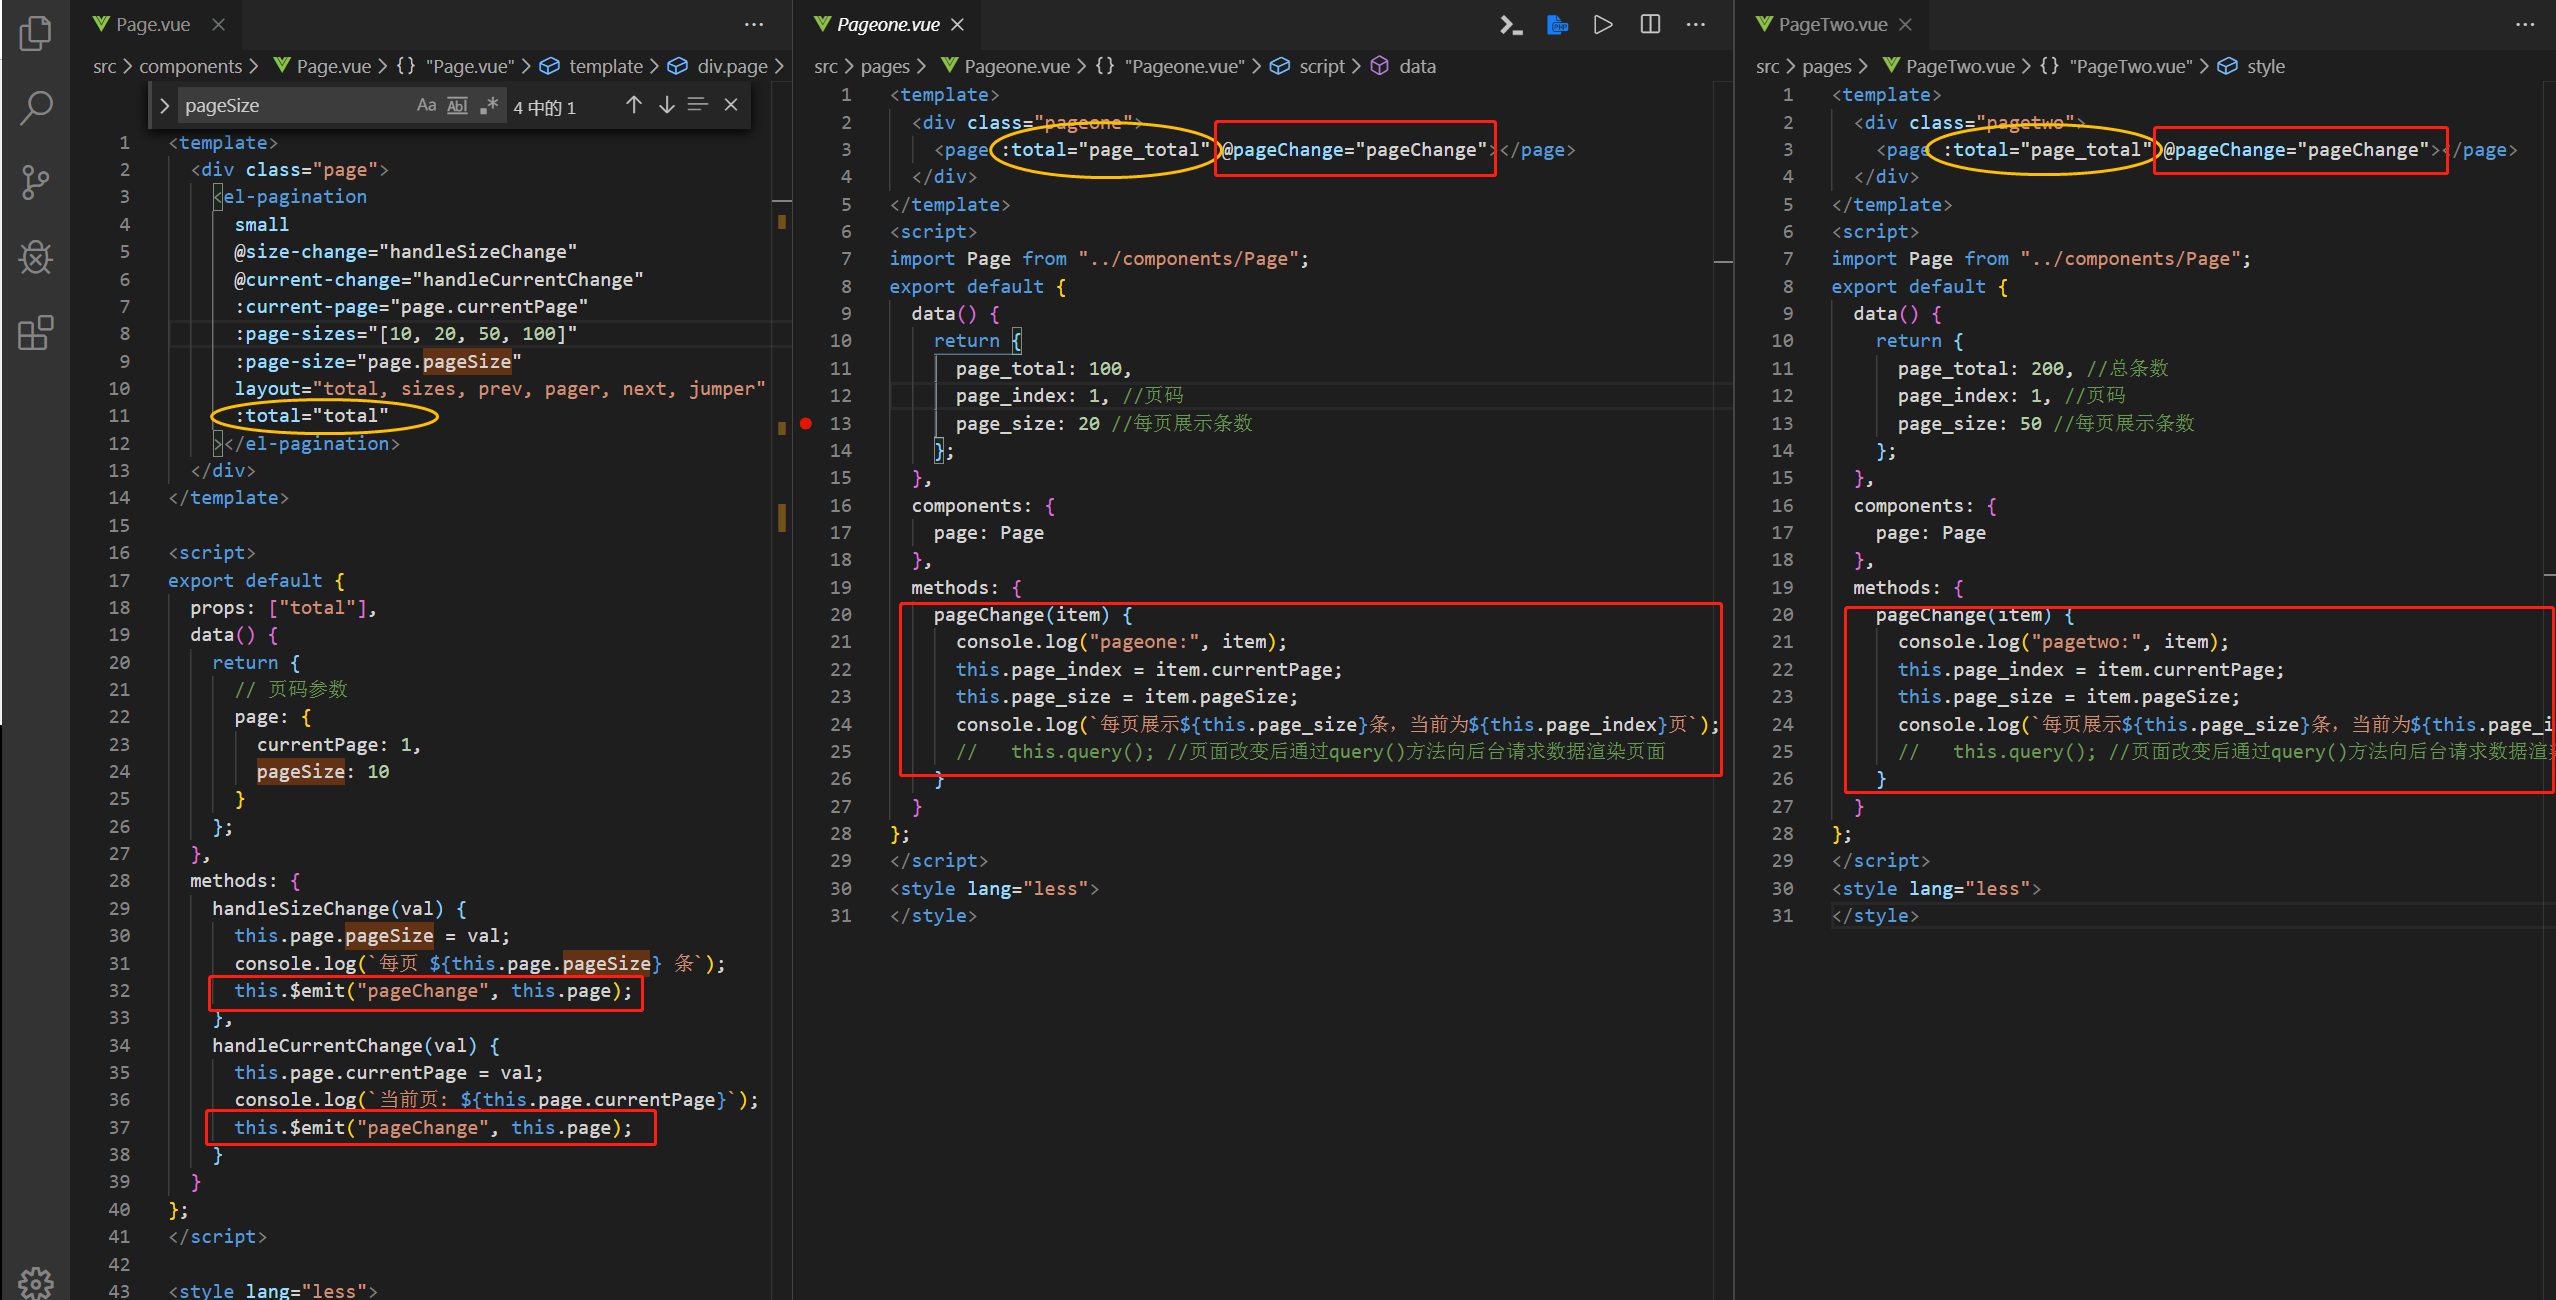Click 'handleSizeChange(val)' method on Page.vue line 29
Viewport: 2556px width, 1300px height.
pos(327,909)
